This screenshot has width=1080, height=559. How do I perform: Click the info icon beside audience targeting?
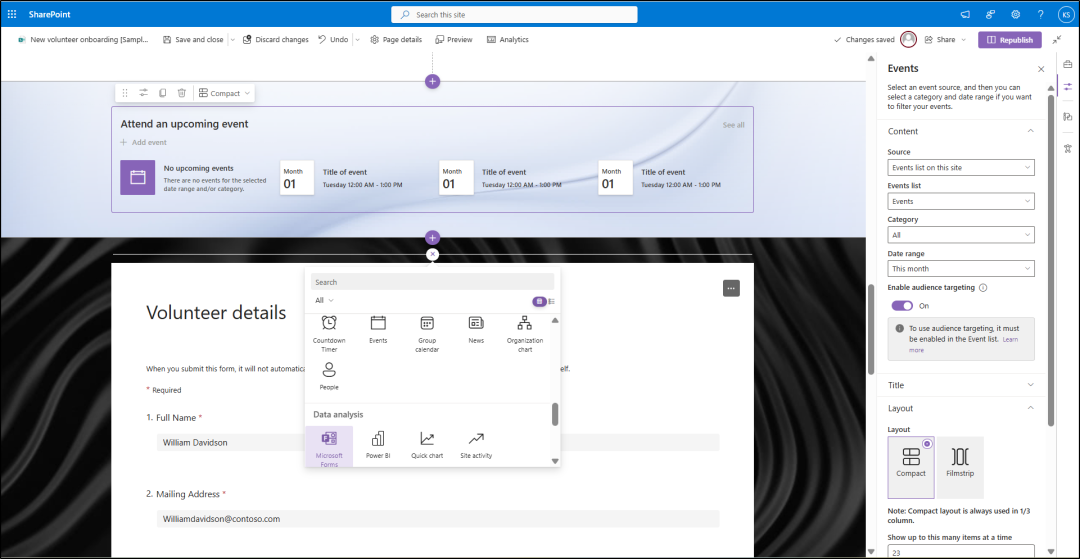point(983,288)
